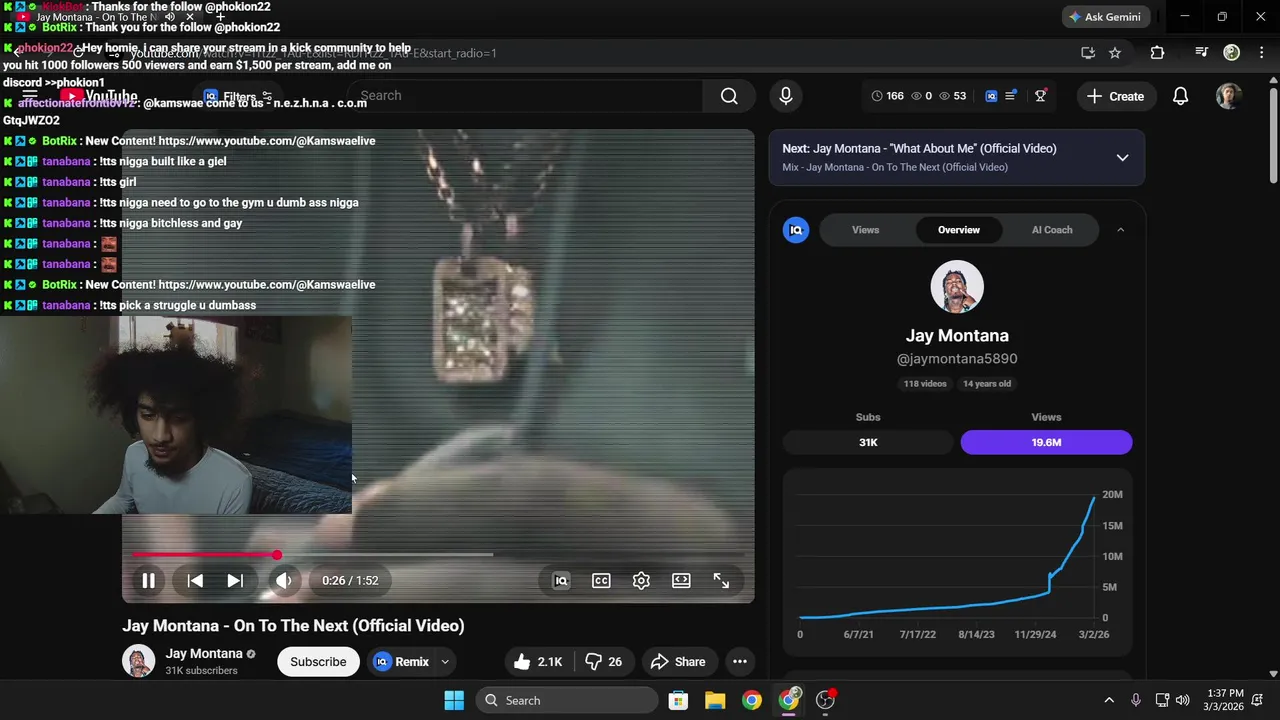Image resolution: width=1280 pixels, height=720 pixels.
Task: Click the video progress bar scrubber
Action: [277, 555]
